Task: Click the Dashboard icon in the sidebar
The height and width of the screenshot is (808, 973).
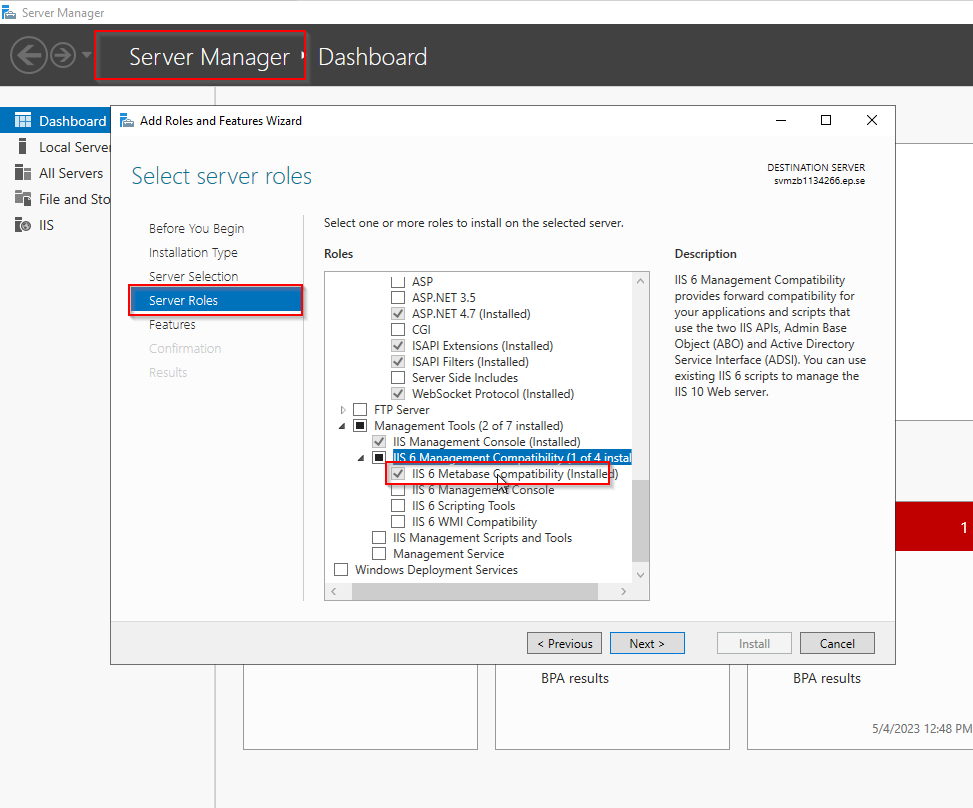Action: (x=23, y=120)
